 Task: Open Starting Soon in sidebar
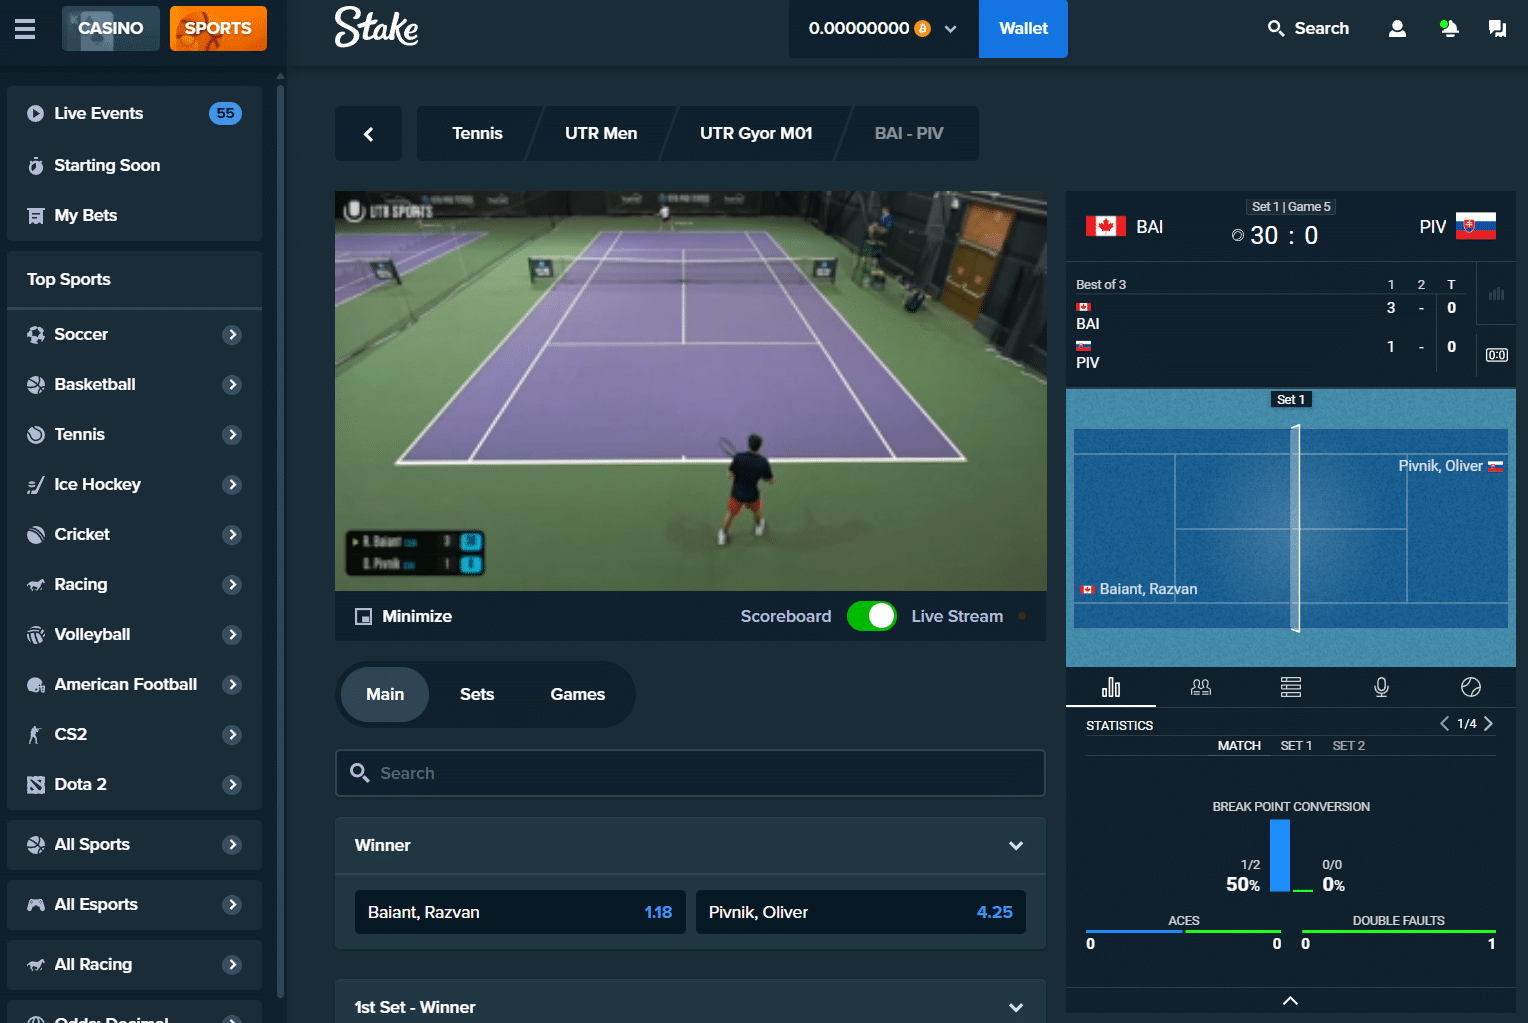tap(134, 165)
